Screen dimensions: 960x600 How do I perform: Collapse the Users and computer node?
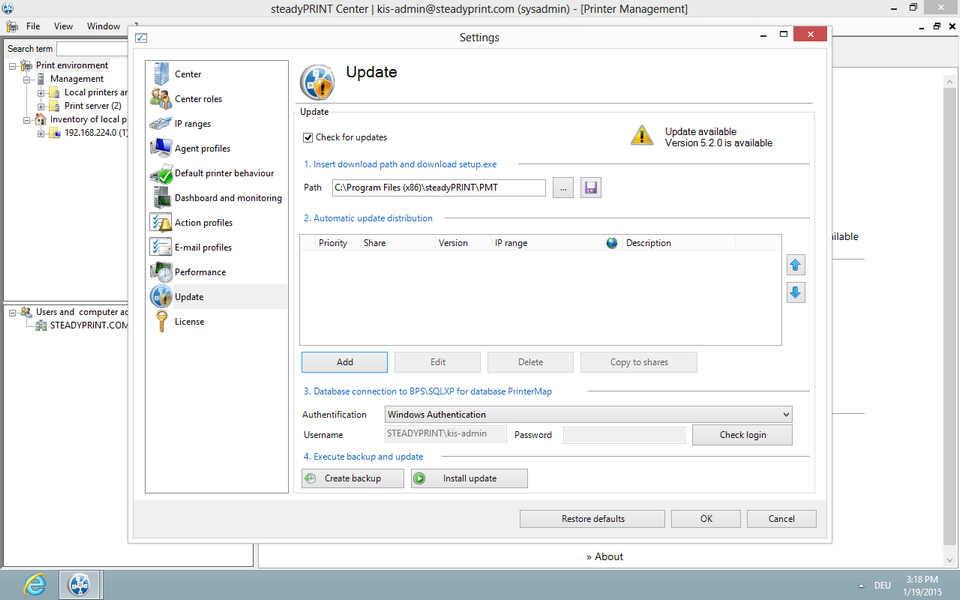pyautogui.click(x=12, y=312)
